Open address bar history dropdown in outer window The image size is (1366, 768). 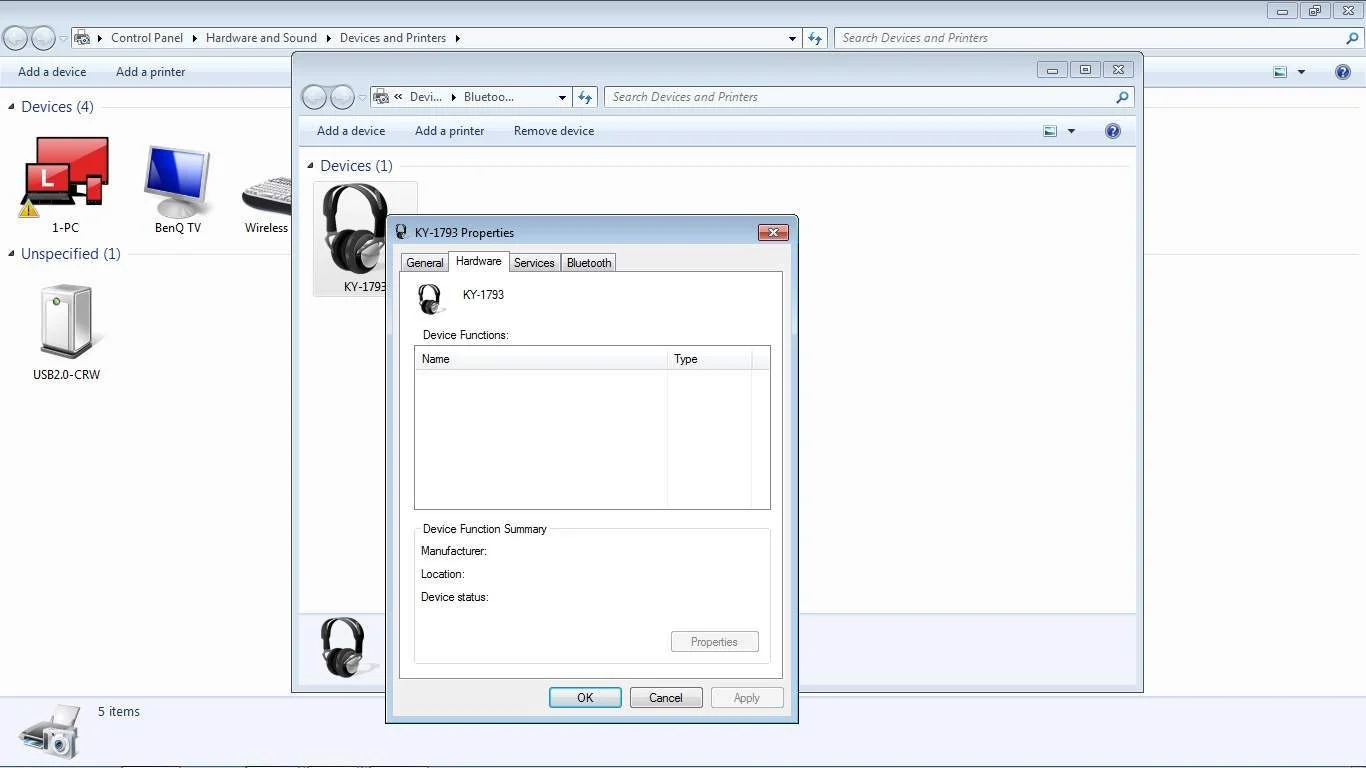pyautogui.click(x=792, y=38)
